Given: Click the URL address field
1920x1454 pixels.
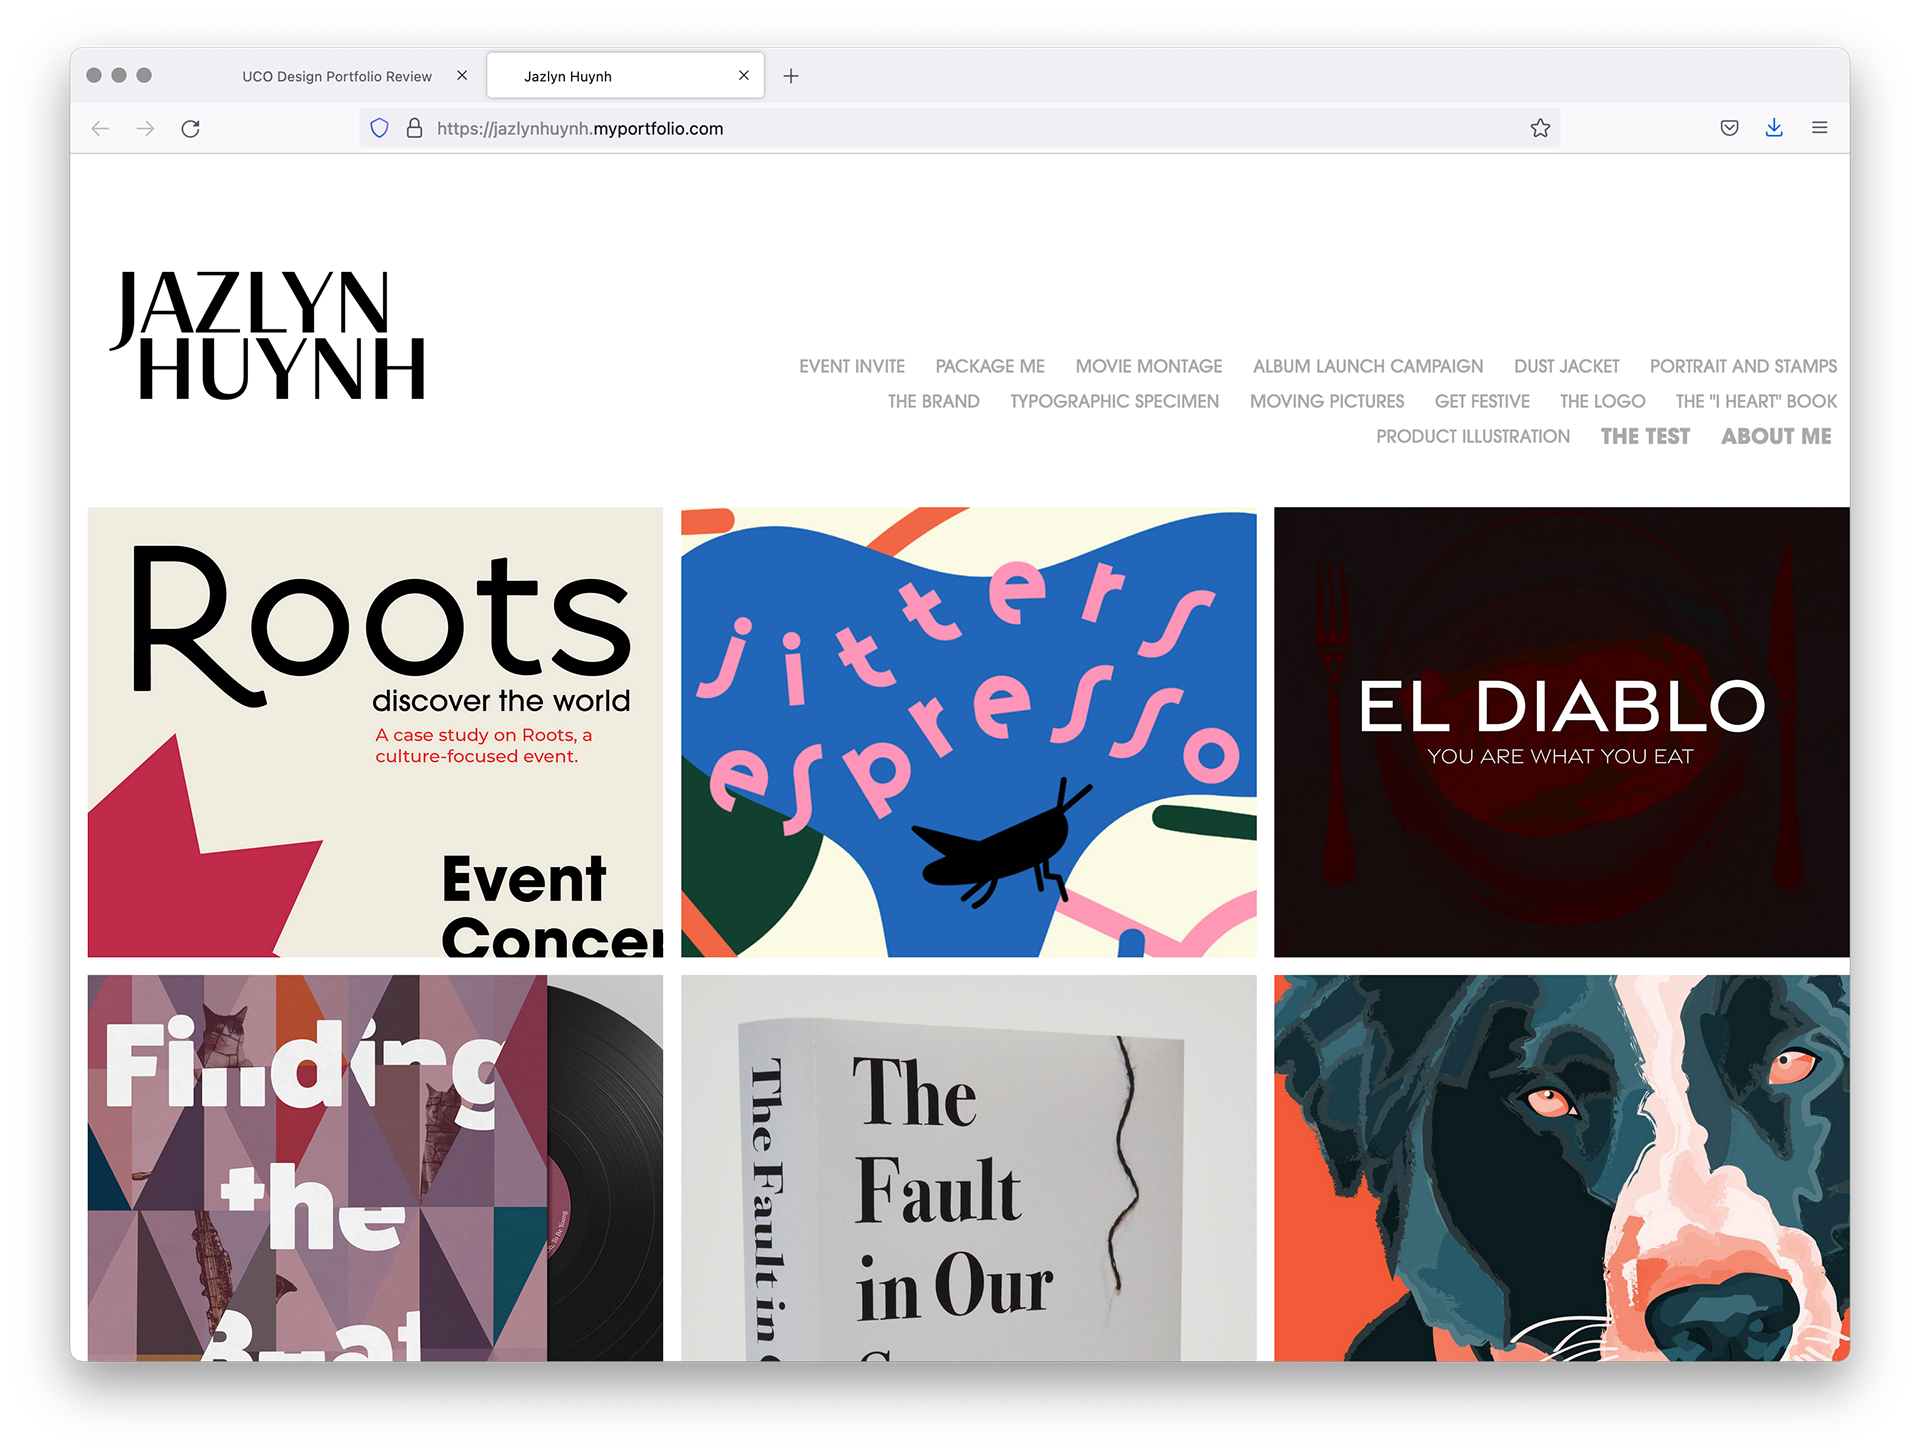Looking at the screenshot, I should click(x=900, y=128).
